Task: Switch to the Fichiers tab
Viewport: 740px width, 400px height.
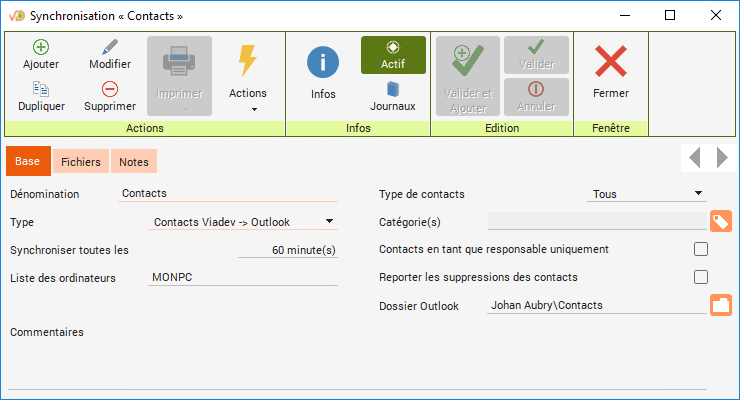Action: (80, 161)
